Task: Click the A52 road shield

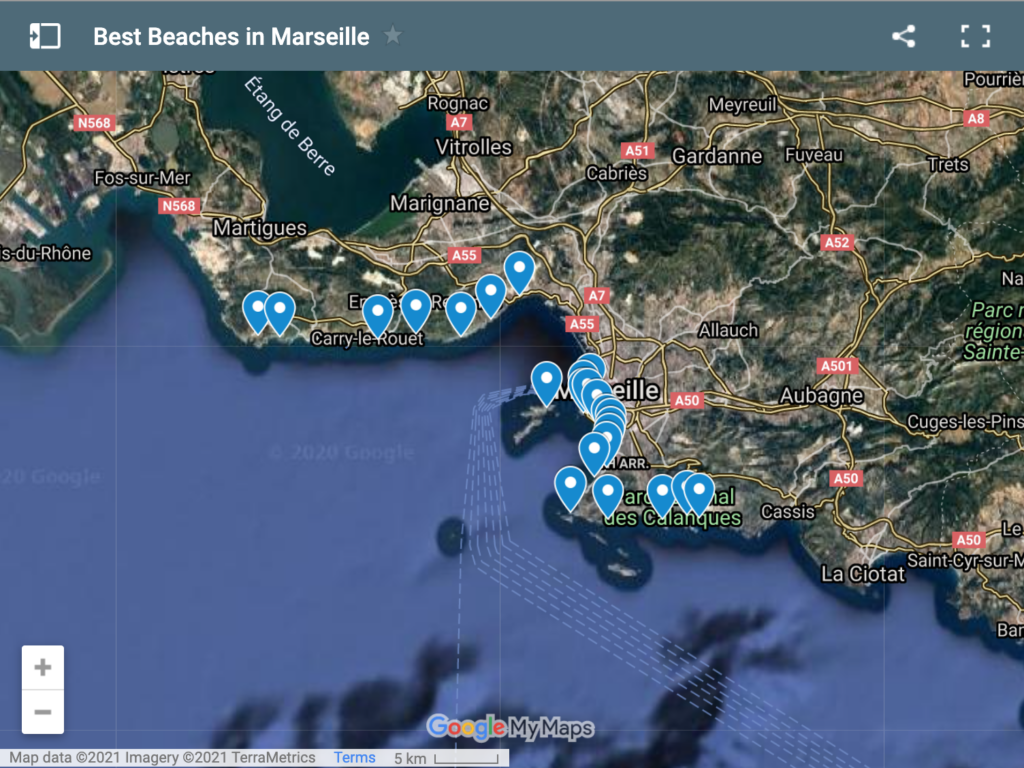Action: [837, 243]
